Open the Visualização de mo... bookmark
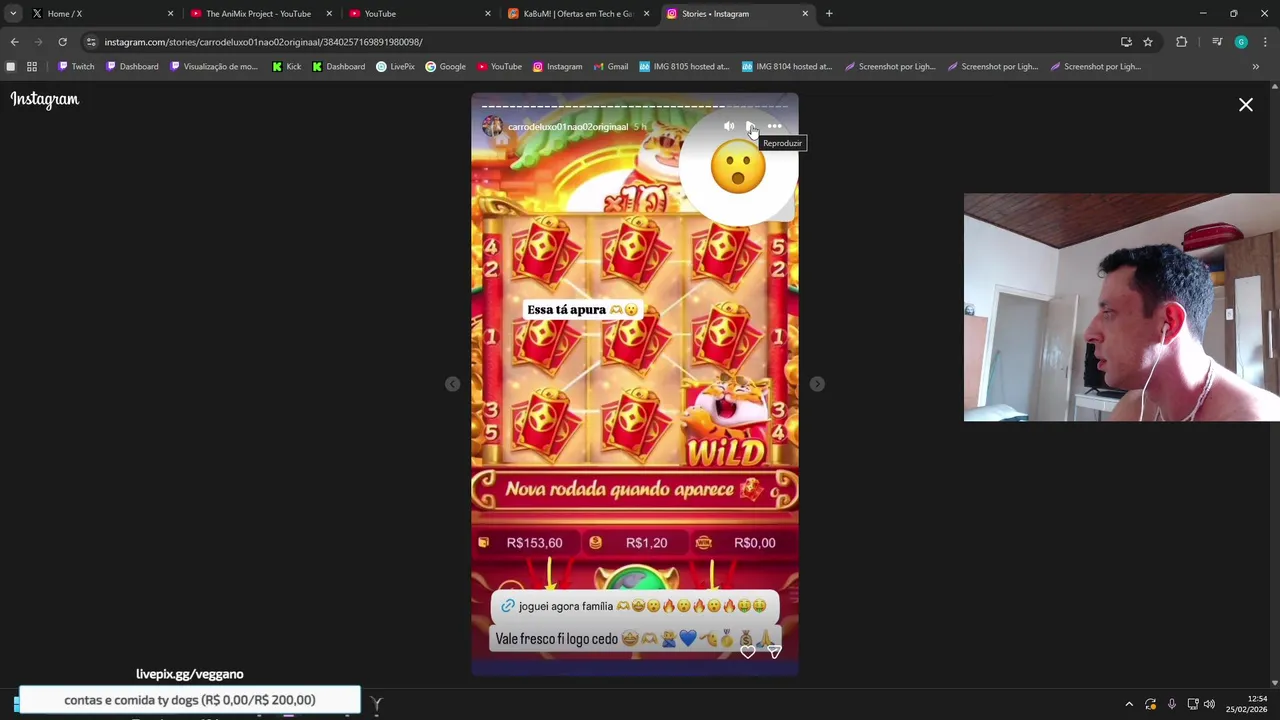1280x720 pixels. pyautogui.click(x=214, y=67)
